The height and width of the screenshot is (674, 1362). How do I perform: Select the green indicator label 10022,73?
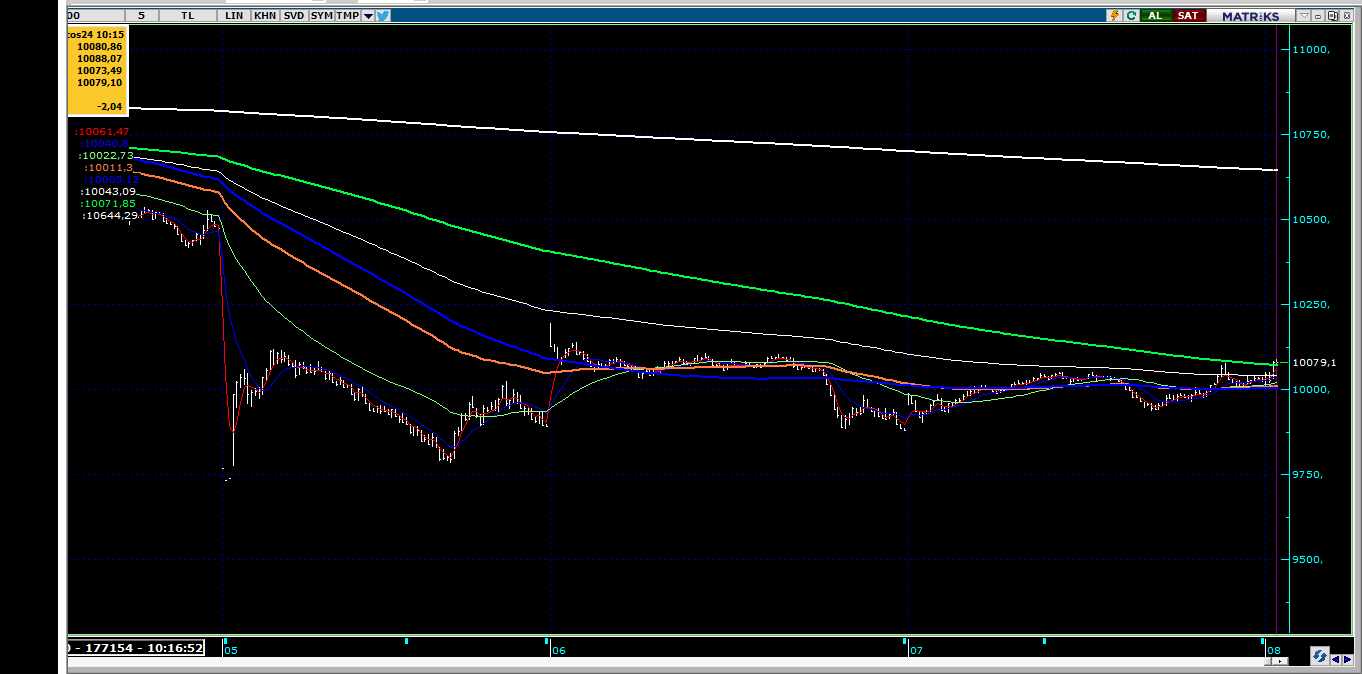click(x=106, y=156)
